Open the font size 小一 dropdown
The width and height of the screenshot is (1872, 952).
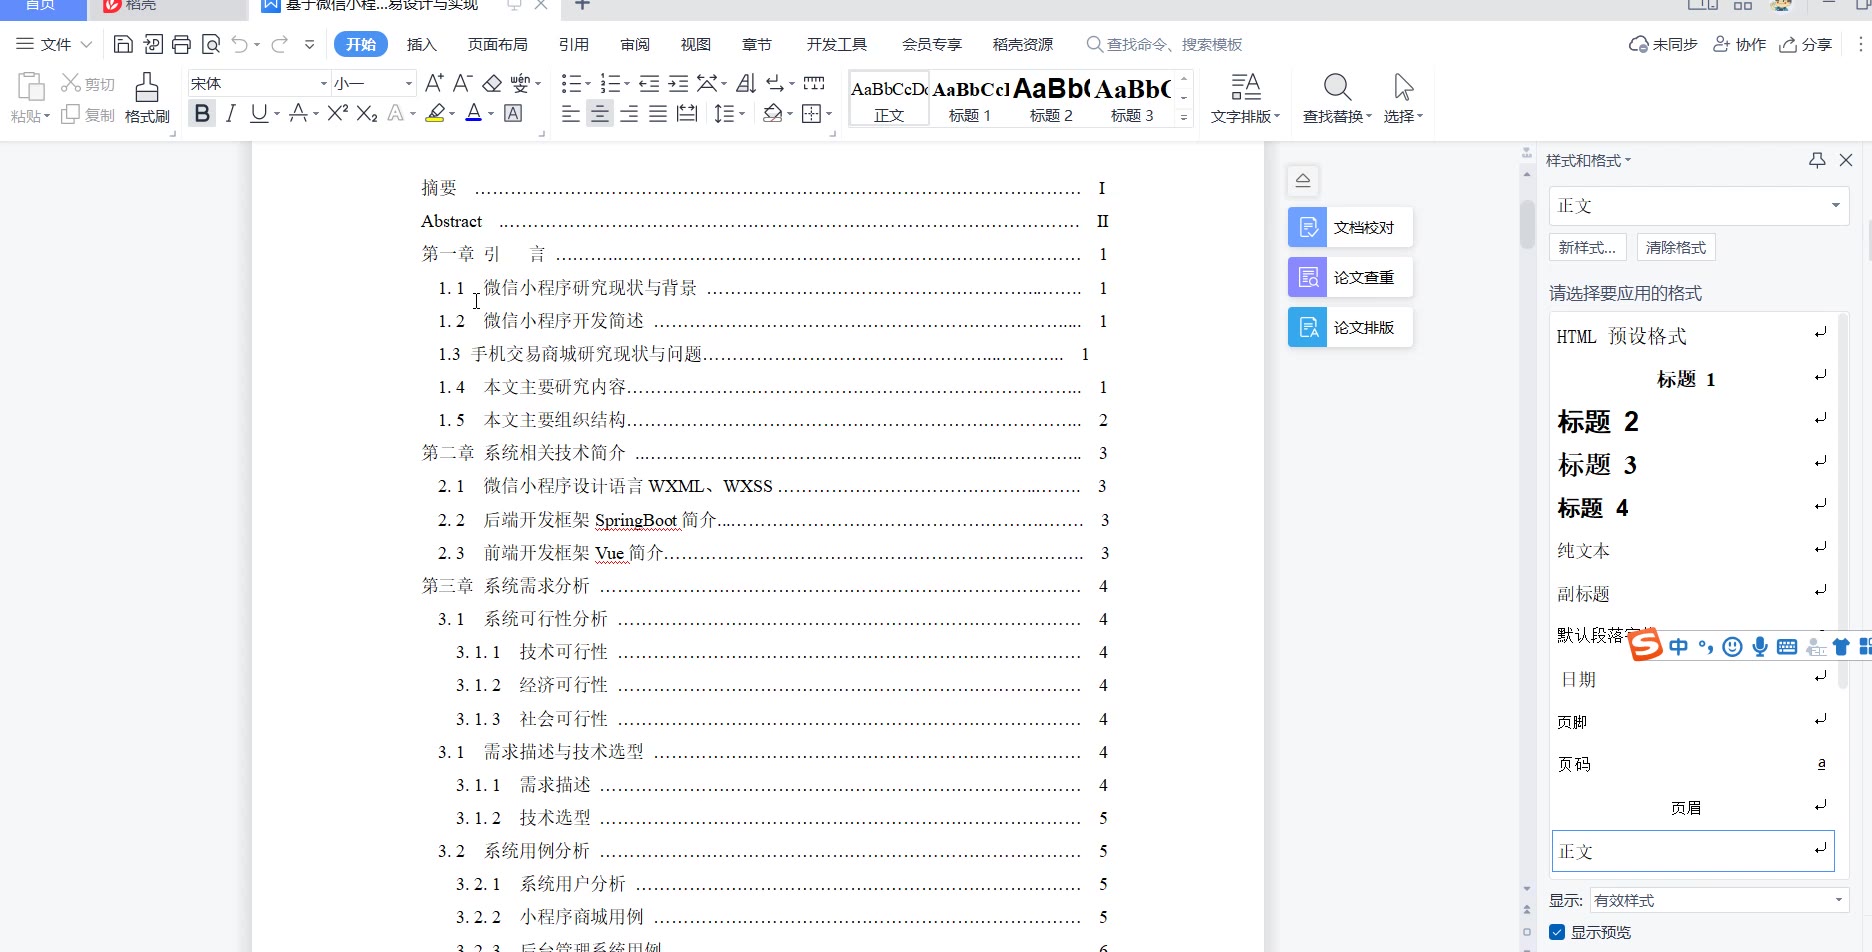tap(408, 83)
